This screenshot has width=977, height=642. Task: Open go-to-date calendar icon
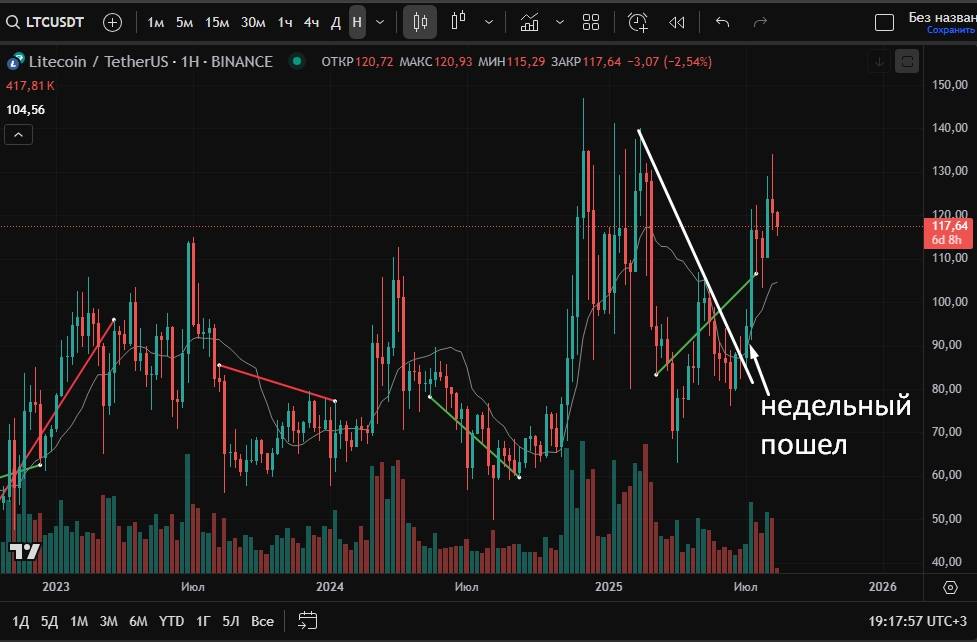tap(307, 621)
